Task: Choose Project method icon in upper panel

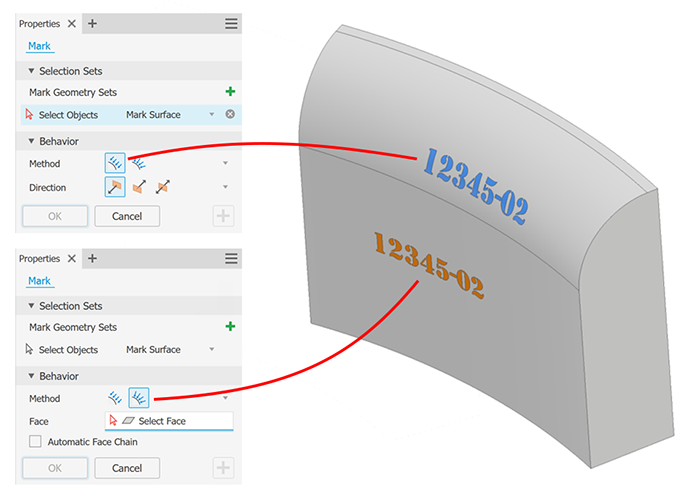Action: click(115, 163)
